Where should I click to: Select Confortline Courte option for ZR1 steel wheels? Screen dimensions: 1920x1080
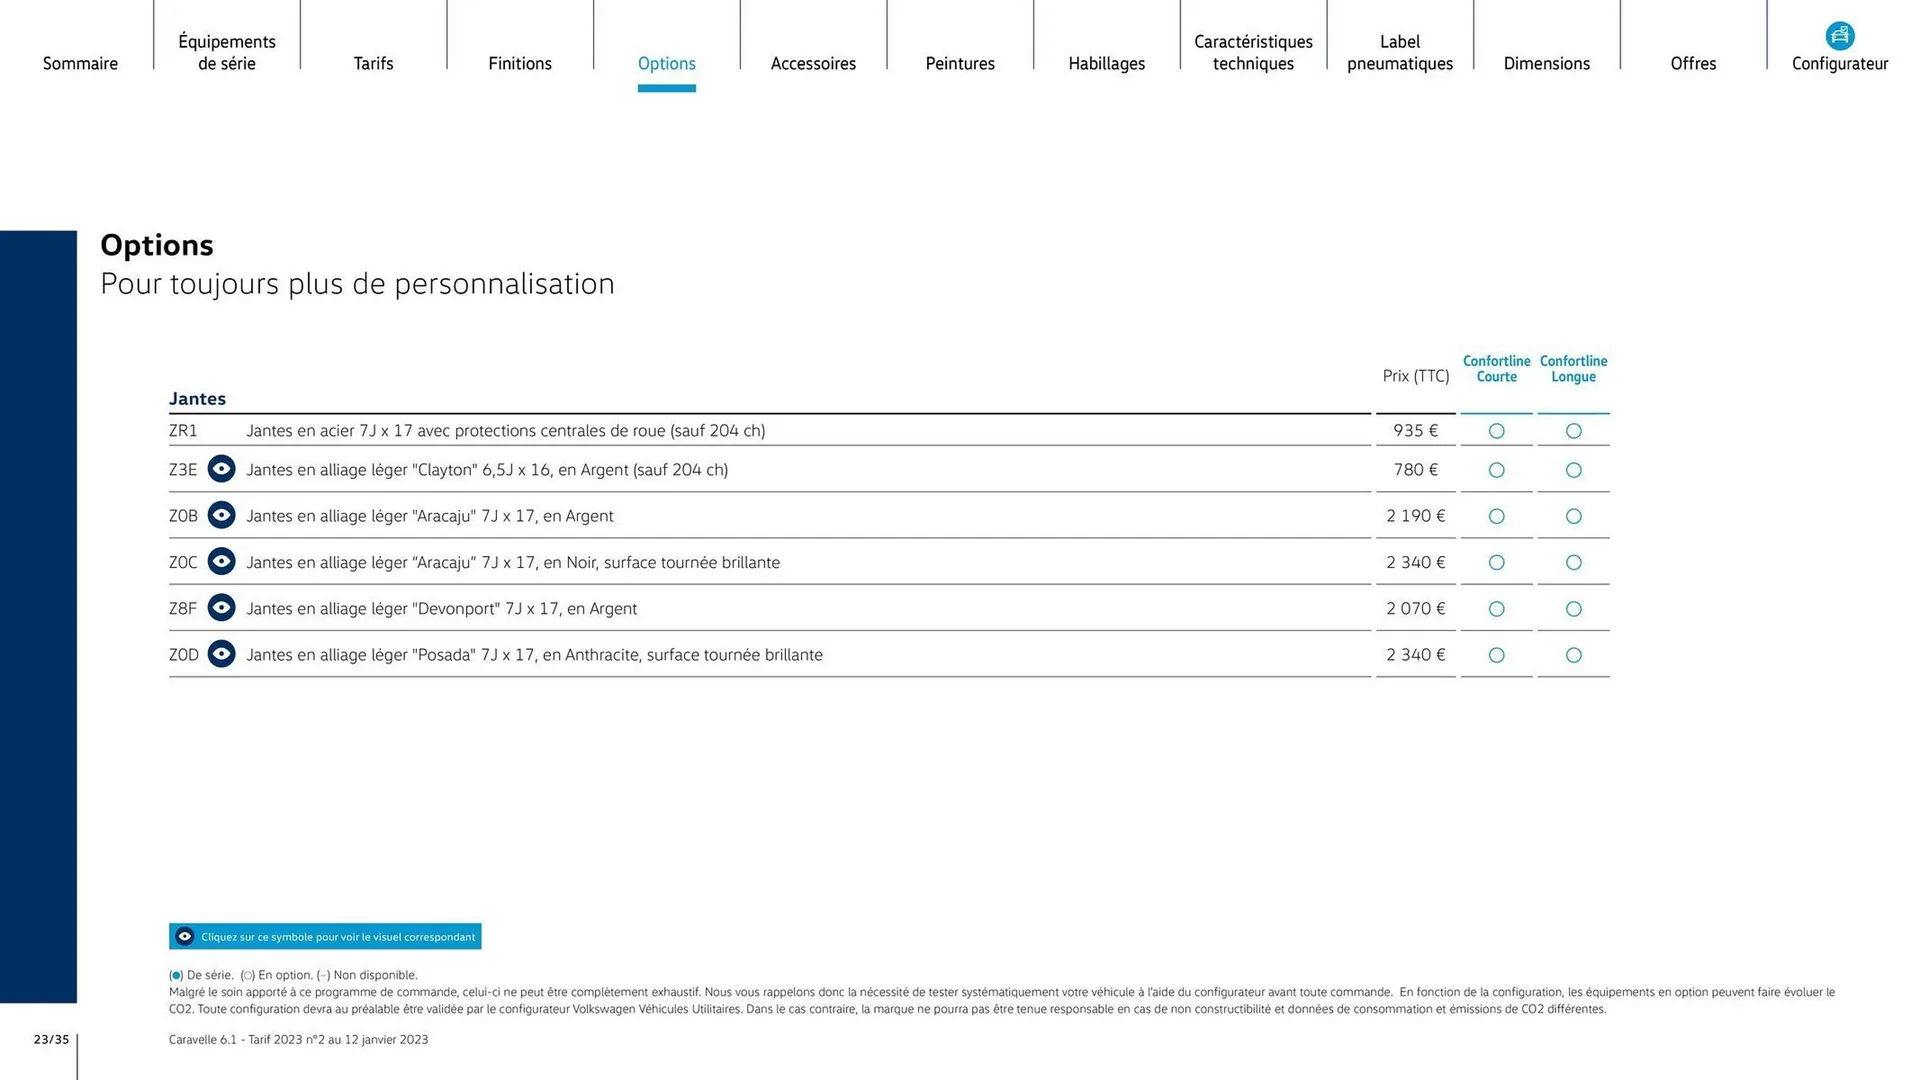click(1496, 430)
